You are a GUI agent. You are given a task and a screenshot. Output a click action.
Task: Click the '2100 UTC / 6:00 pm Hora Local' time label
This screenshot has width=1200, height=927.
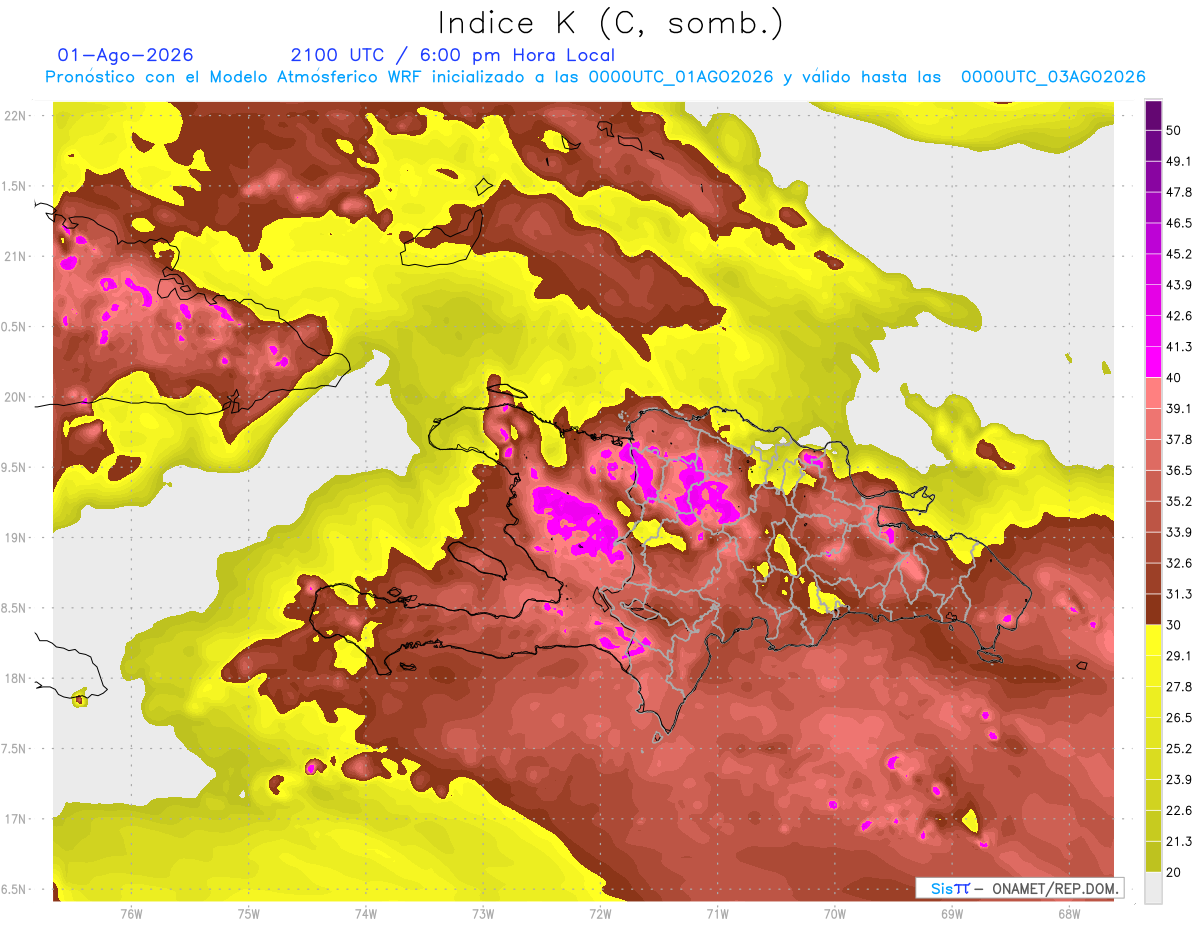click(452, 55)
